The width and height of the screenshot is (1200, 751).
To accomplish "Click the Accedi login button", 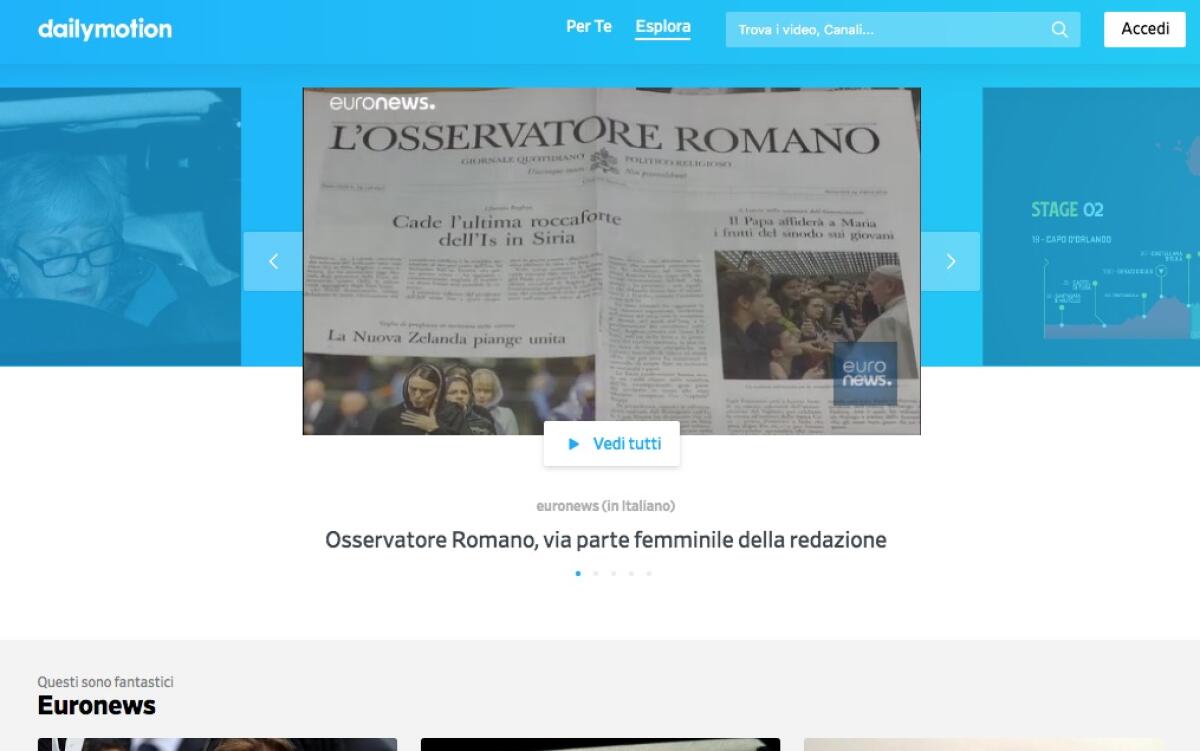I will (1144, 29).
